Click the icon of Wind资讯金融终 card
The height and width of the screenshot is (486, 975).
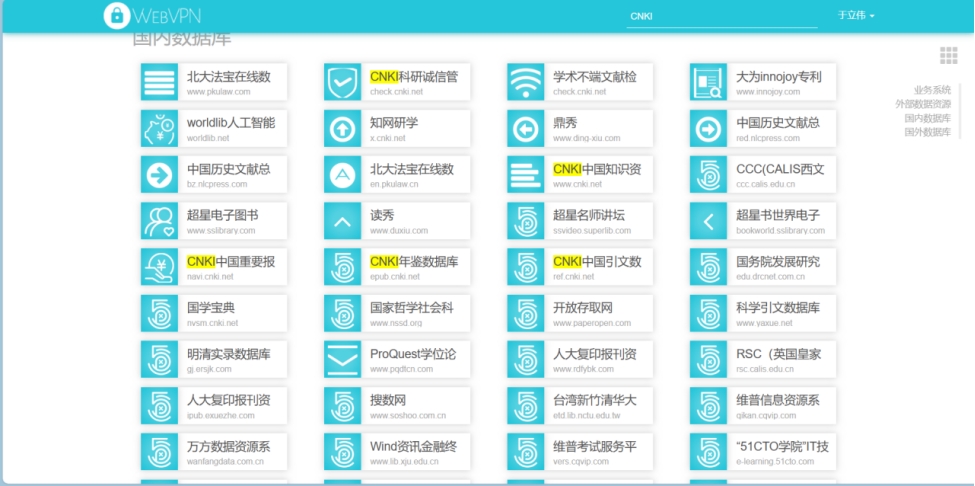(x=342, y=452)
